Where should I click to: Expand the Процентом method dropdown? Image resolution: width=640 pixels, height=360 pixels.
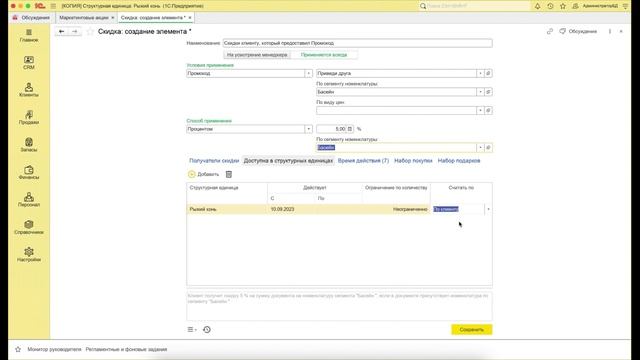(x=309, y=129)
